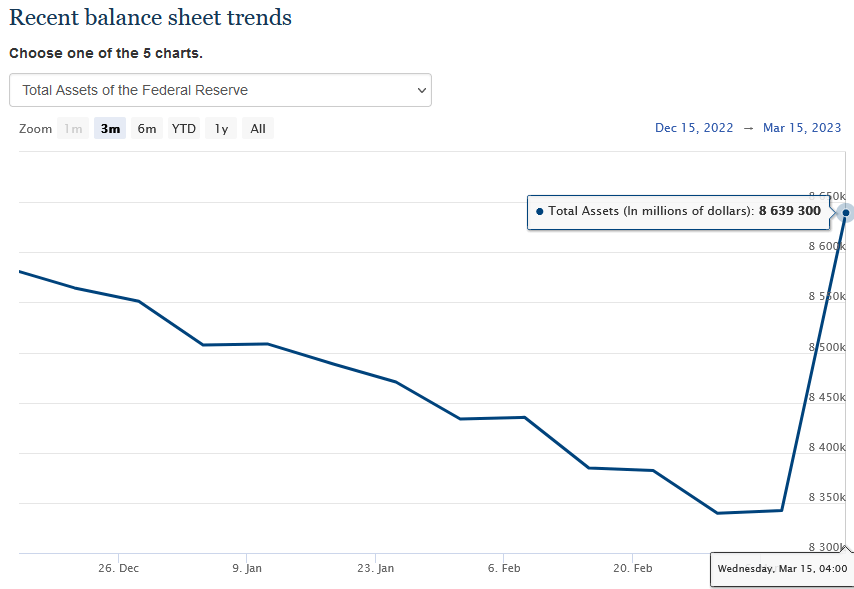Viewport: 854px width, 589px height.
Task: Click the Dec 15, 2022 start date
Action: [x=694, y=127]
